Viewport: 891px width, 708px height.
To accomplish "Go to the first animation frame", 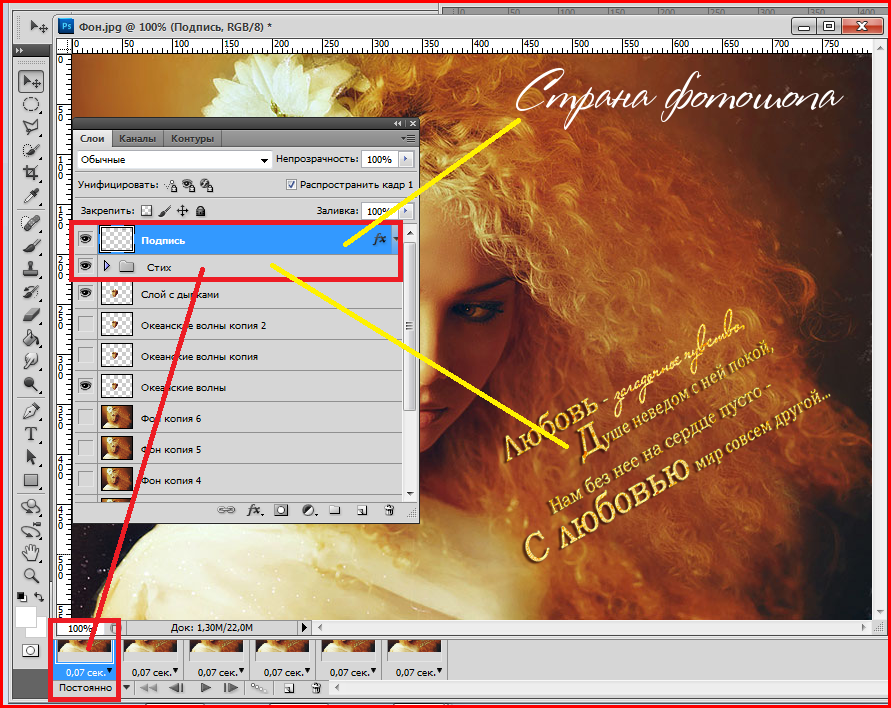I will (x=148, y=688).
